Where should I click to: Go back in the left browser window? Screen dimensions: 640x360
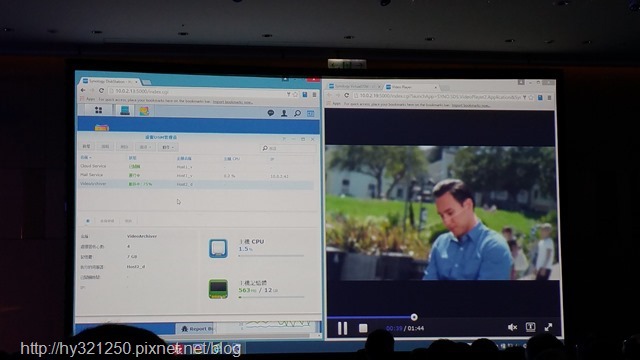[83, 90]
